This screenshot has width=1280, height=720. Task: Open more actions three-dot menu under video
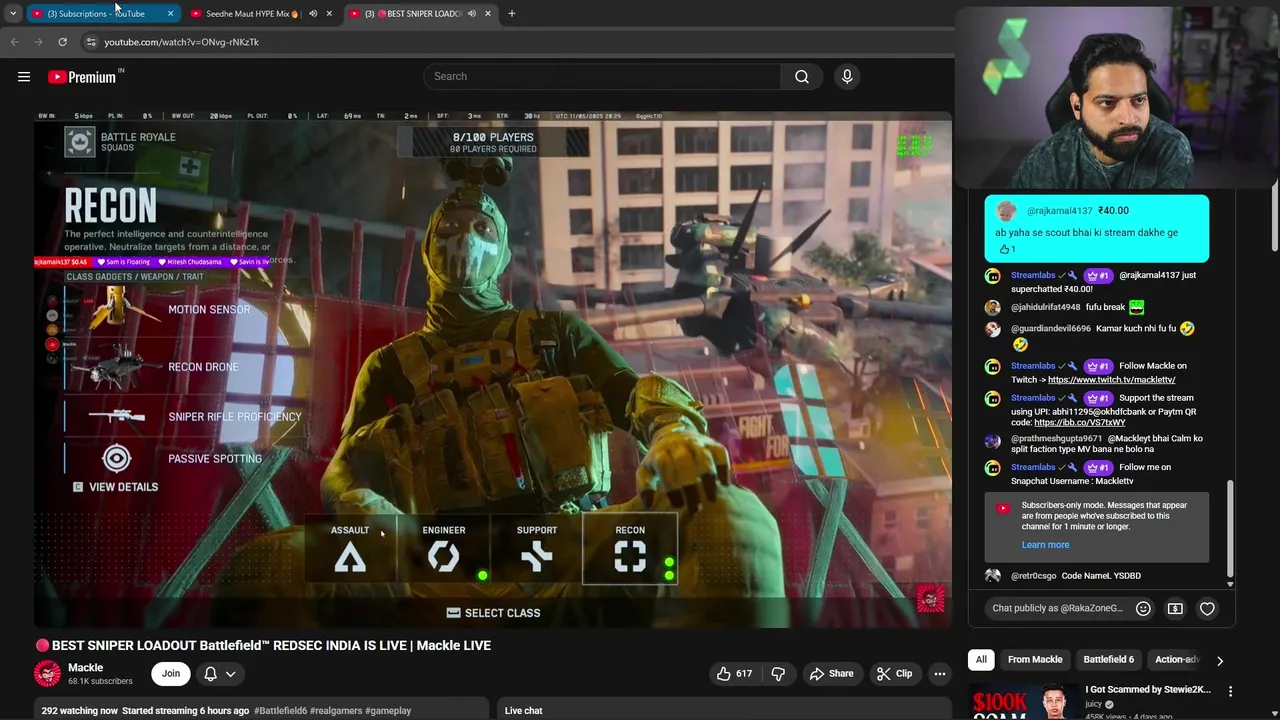pos(939,674)
